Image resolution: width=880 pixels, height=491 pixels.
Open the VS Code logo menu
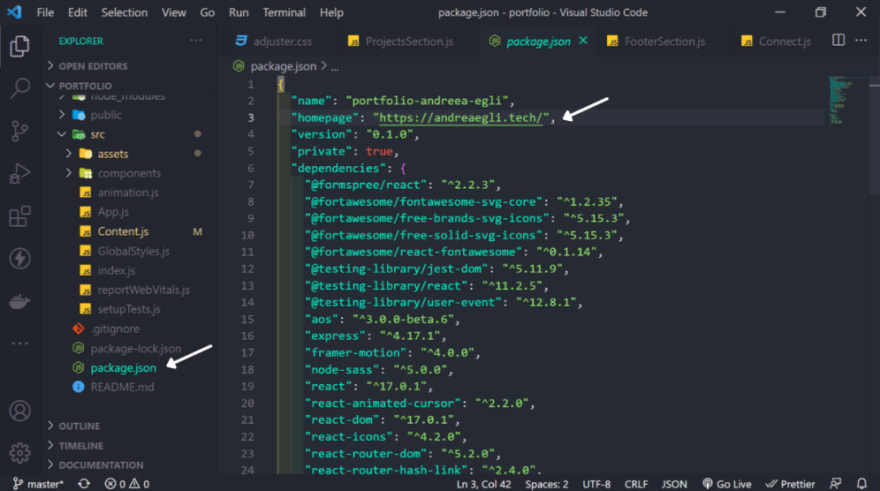coord(14,12)
